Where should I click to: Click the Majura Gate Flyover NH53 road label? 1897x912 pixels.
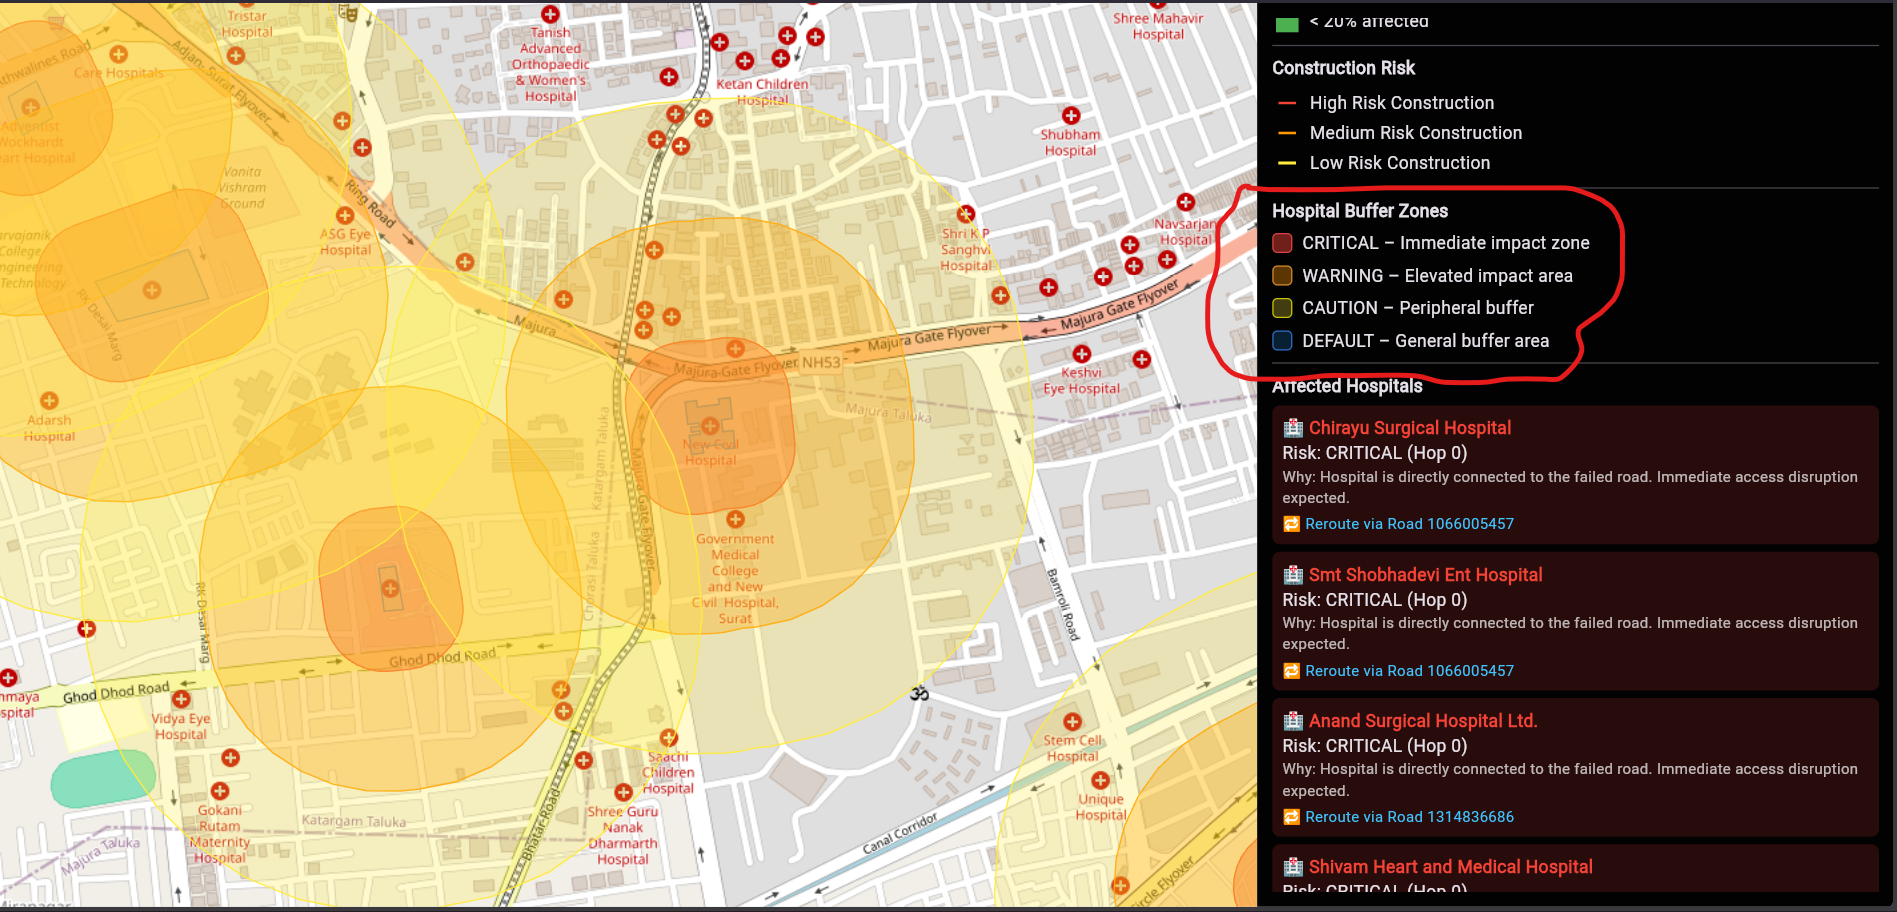coord(757,367)
